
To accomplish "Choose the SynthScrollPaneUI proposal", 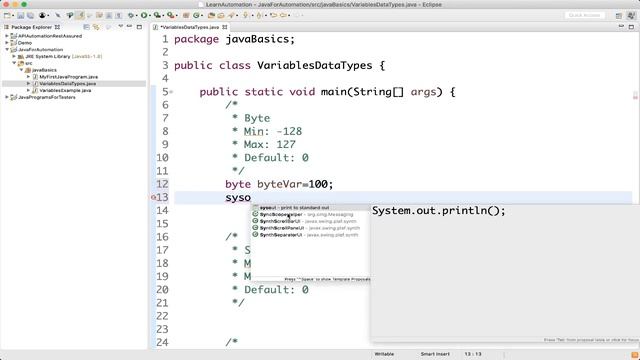I will [x=311, y=228].
